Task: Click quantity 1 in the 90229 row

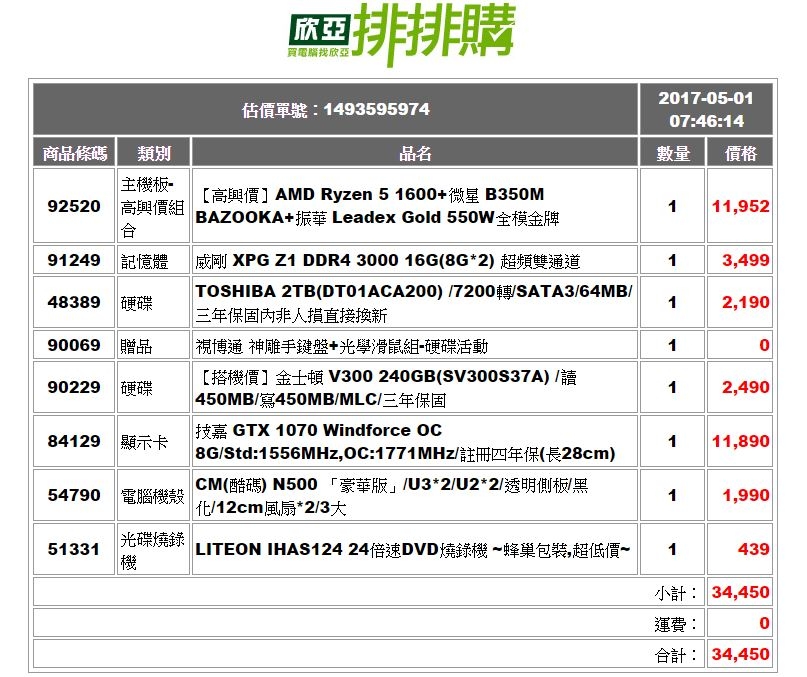Action: coord(672,388)
